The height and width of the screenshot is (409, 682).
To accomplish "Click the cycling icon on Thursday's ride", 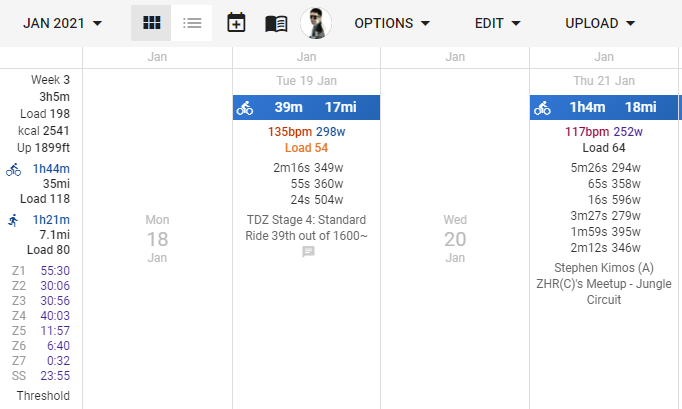I will tap(542, 108).
